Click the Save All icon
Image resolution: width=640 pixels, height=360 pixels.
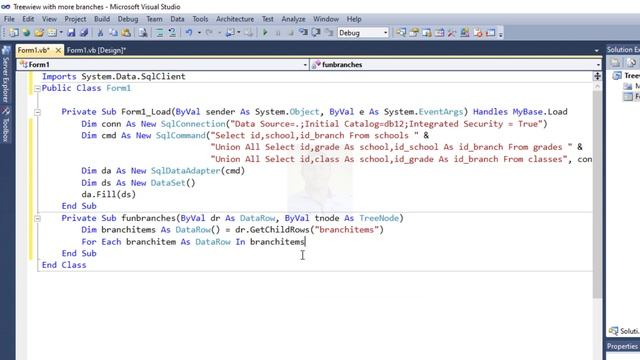pos(84,33)
